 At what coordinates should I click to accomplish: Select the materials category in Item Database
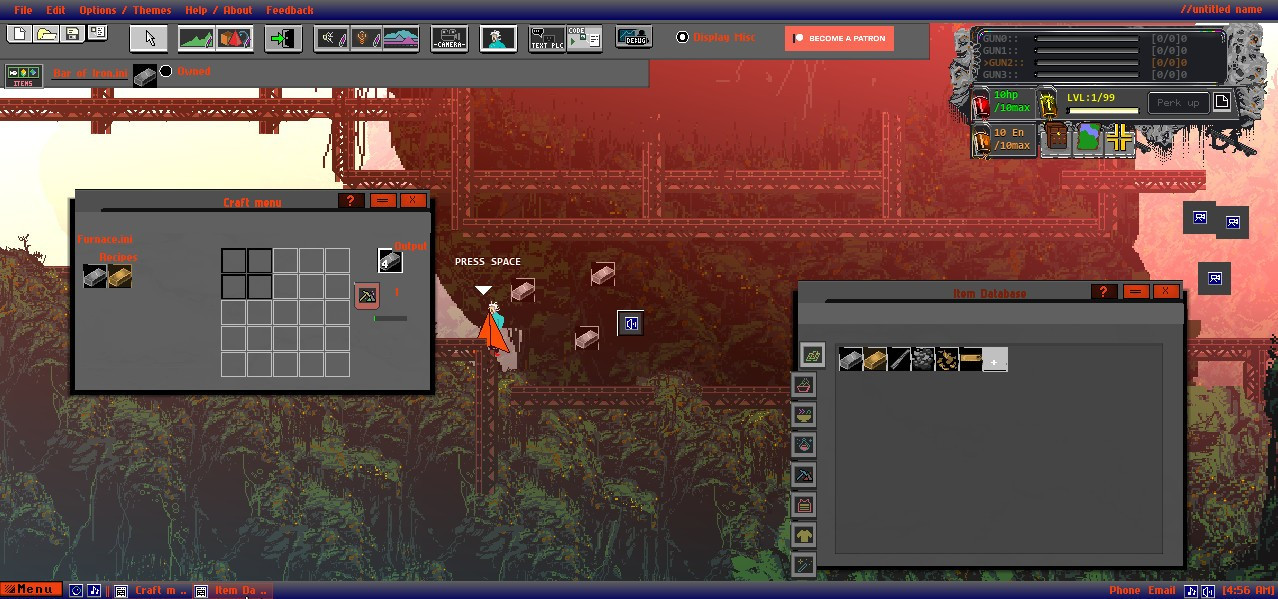point(812,355)
